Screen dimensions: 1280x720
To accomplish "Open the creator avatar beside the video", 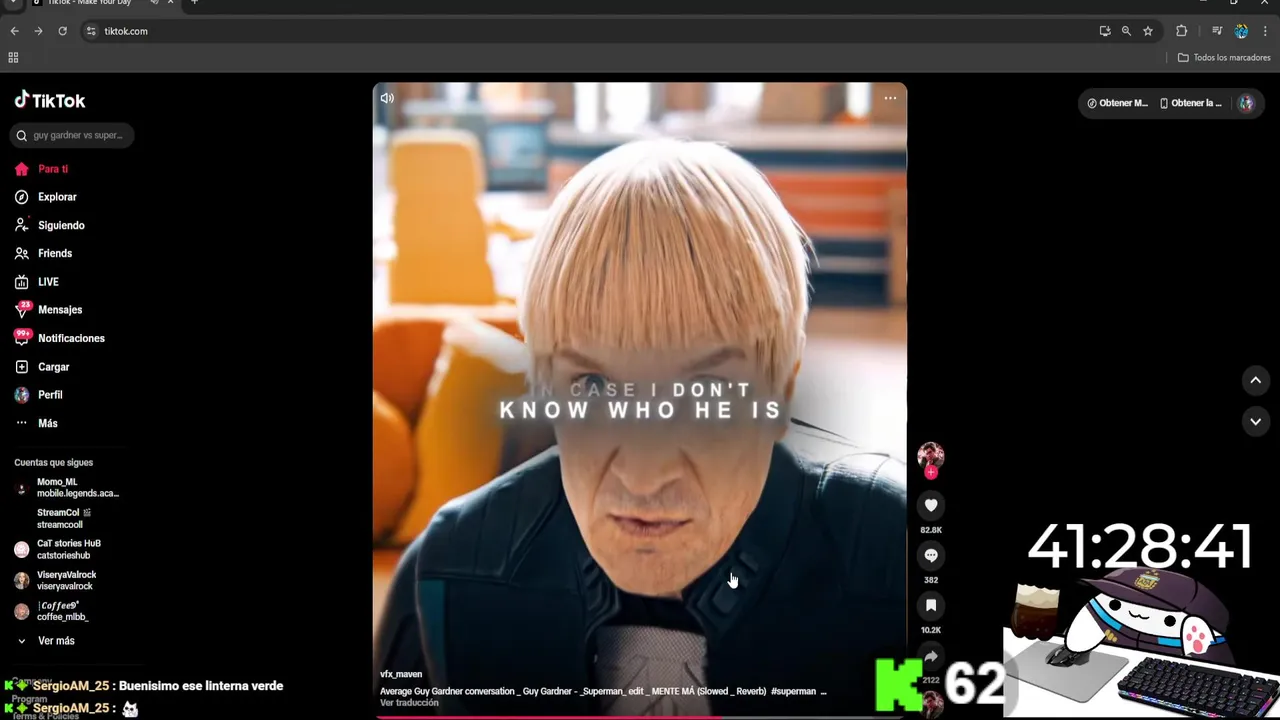I will pyautogui.click(x=931, y=456).
